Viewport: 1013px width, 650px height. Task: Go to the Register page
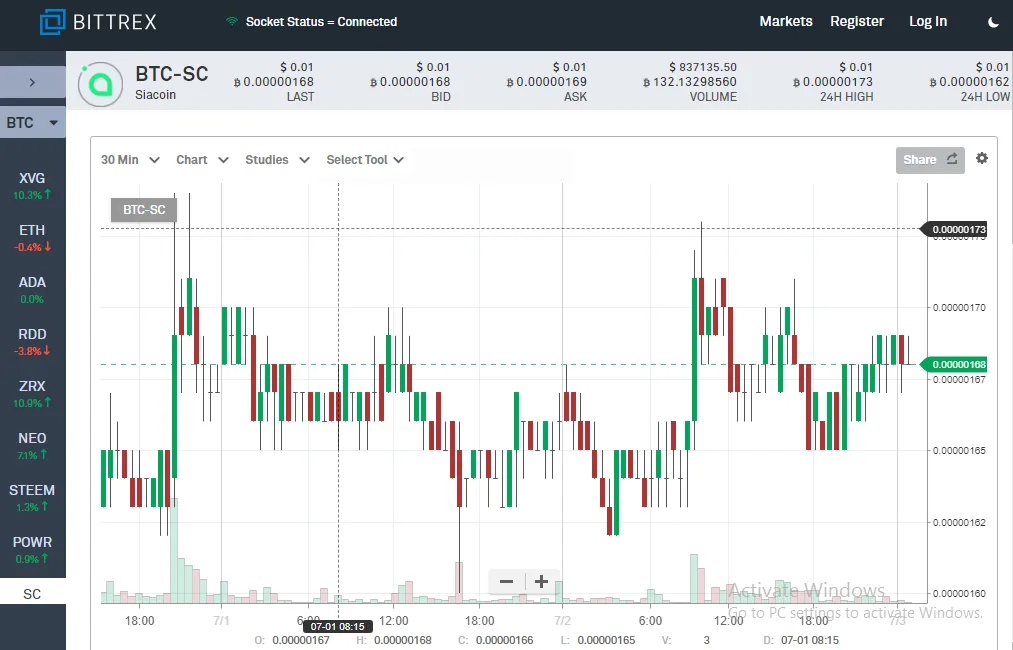(x=857, y=21)
